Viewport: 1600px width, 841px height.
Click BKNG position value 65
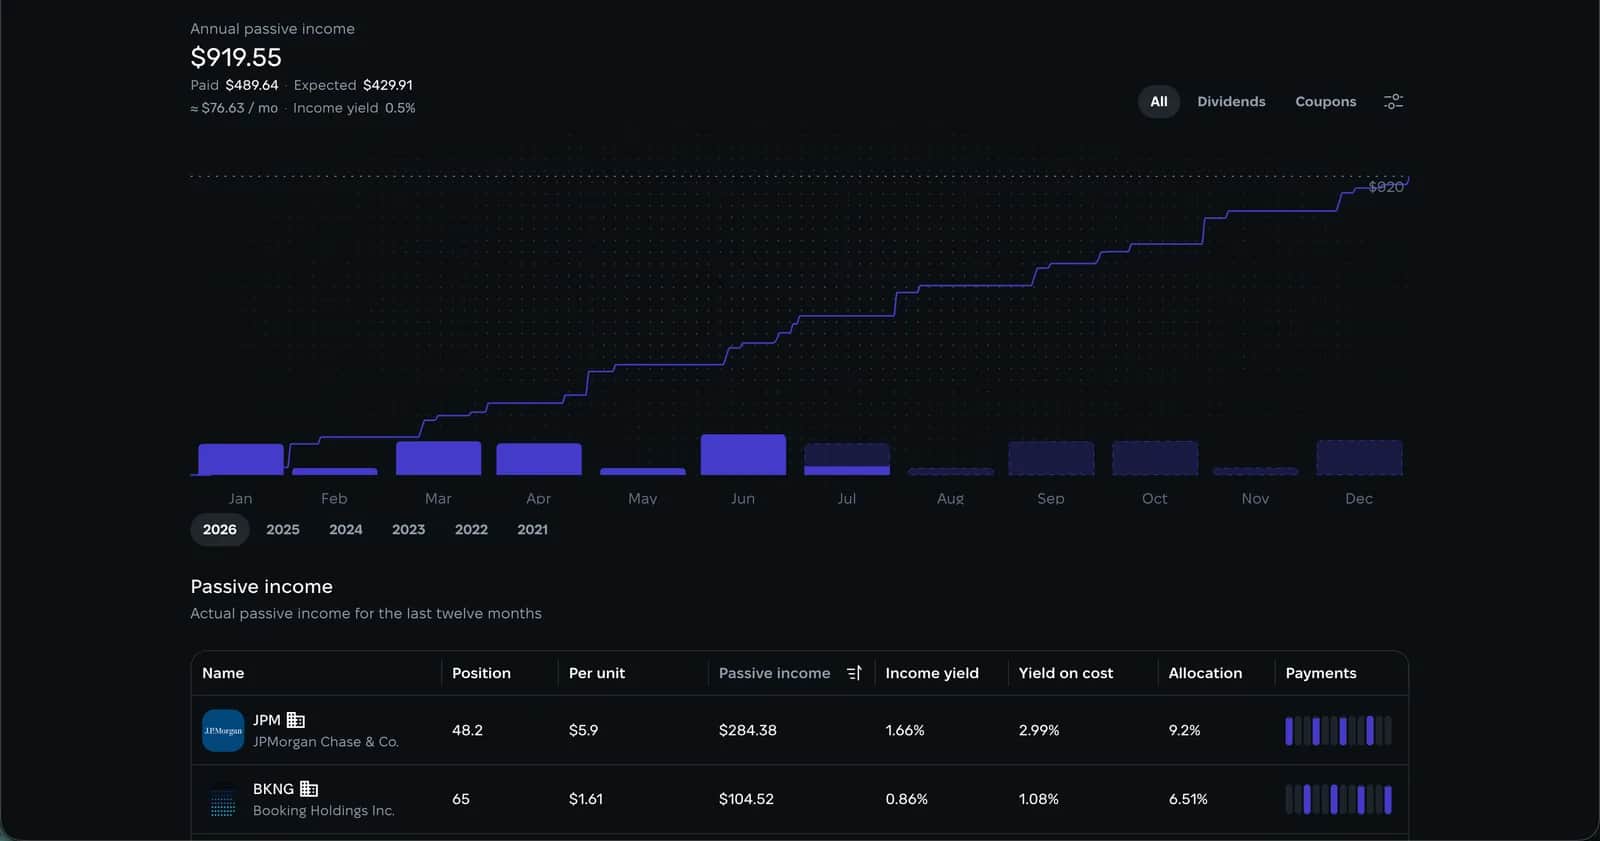click(461, 799)
